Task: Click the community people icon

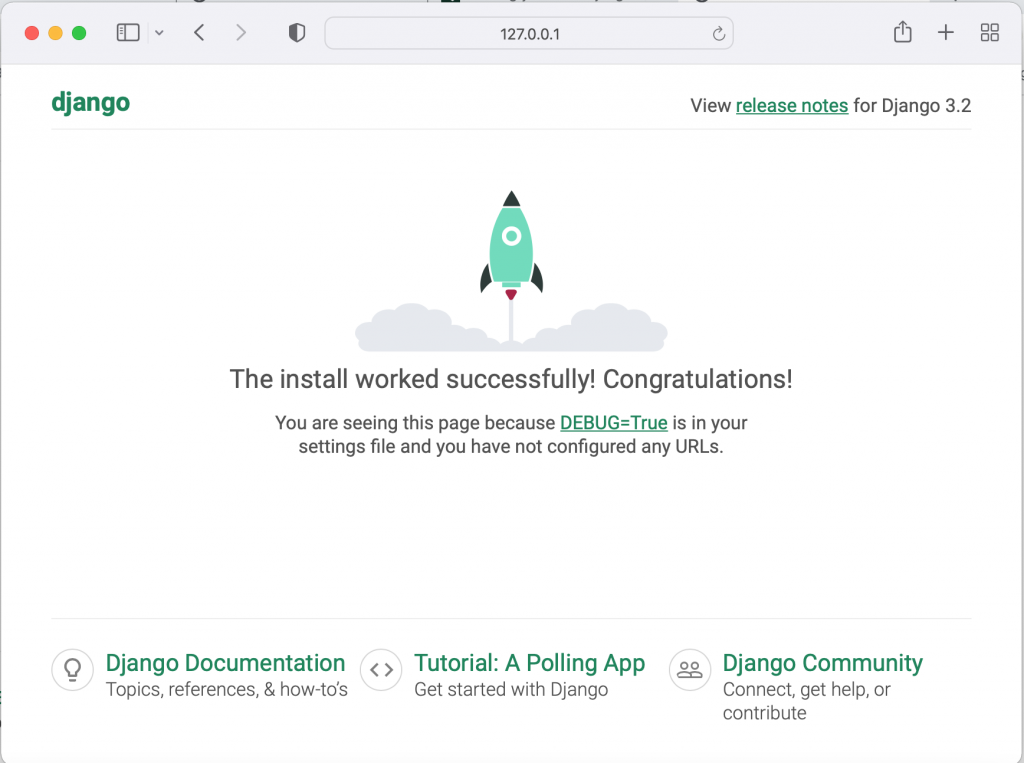Action: [x=690, y=670]
